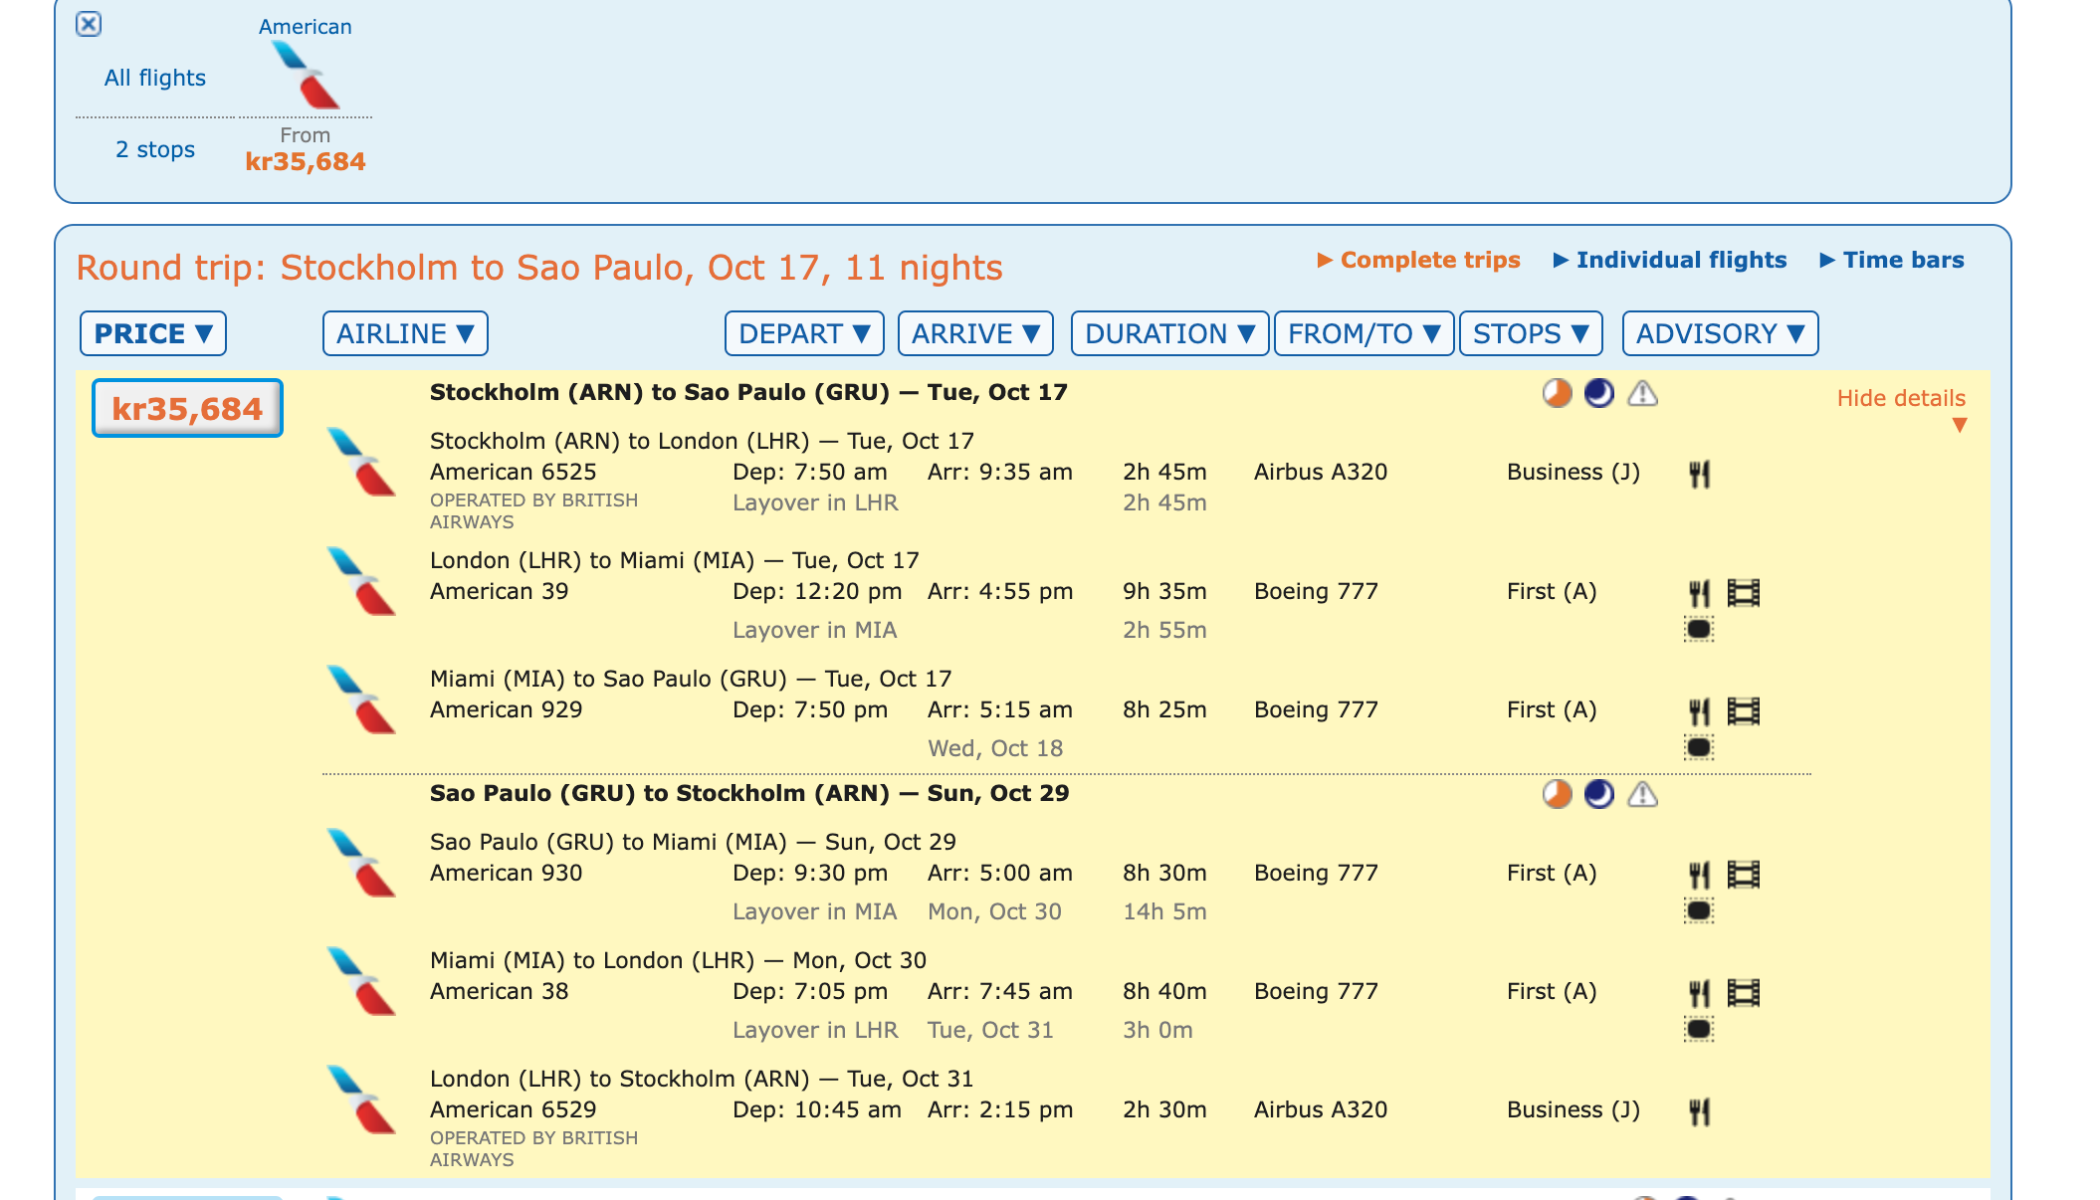Open the ARRIVE sort dropdown

pos(976,333)
